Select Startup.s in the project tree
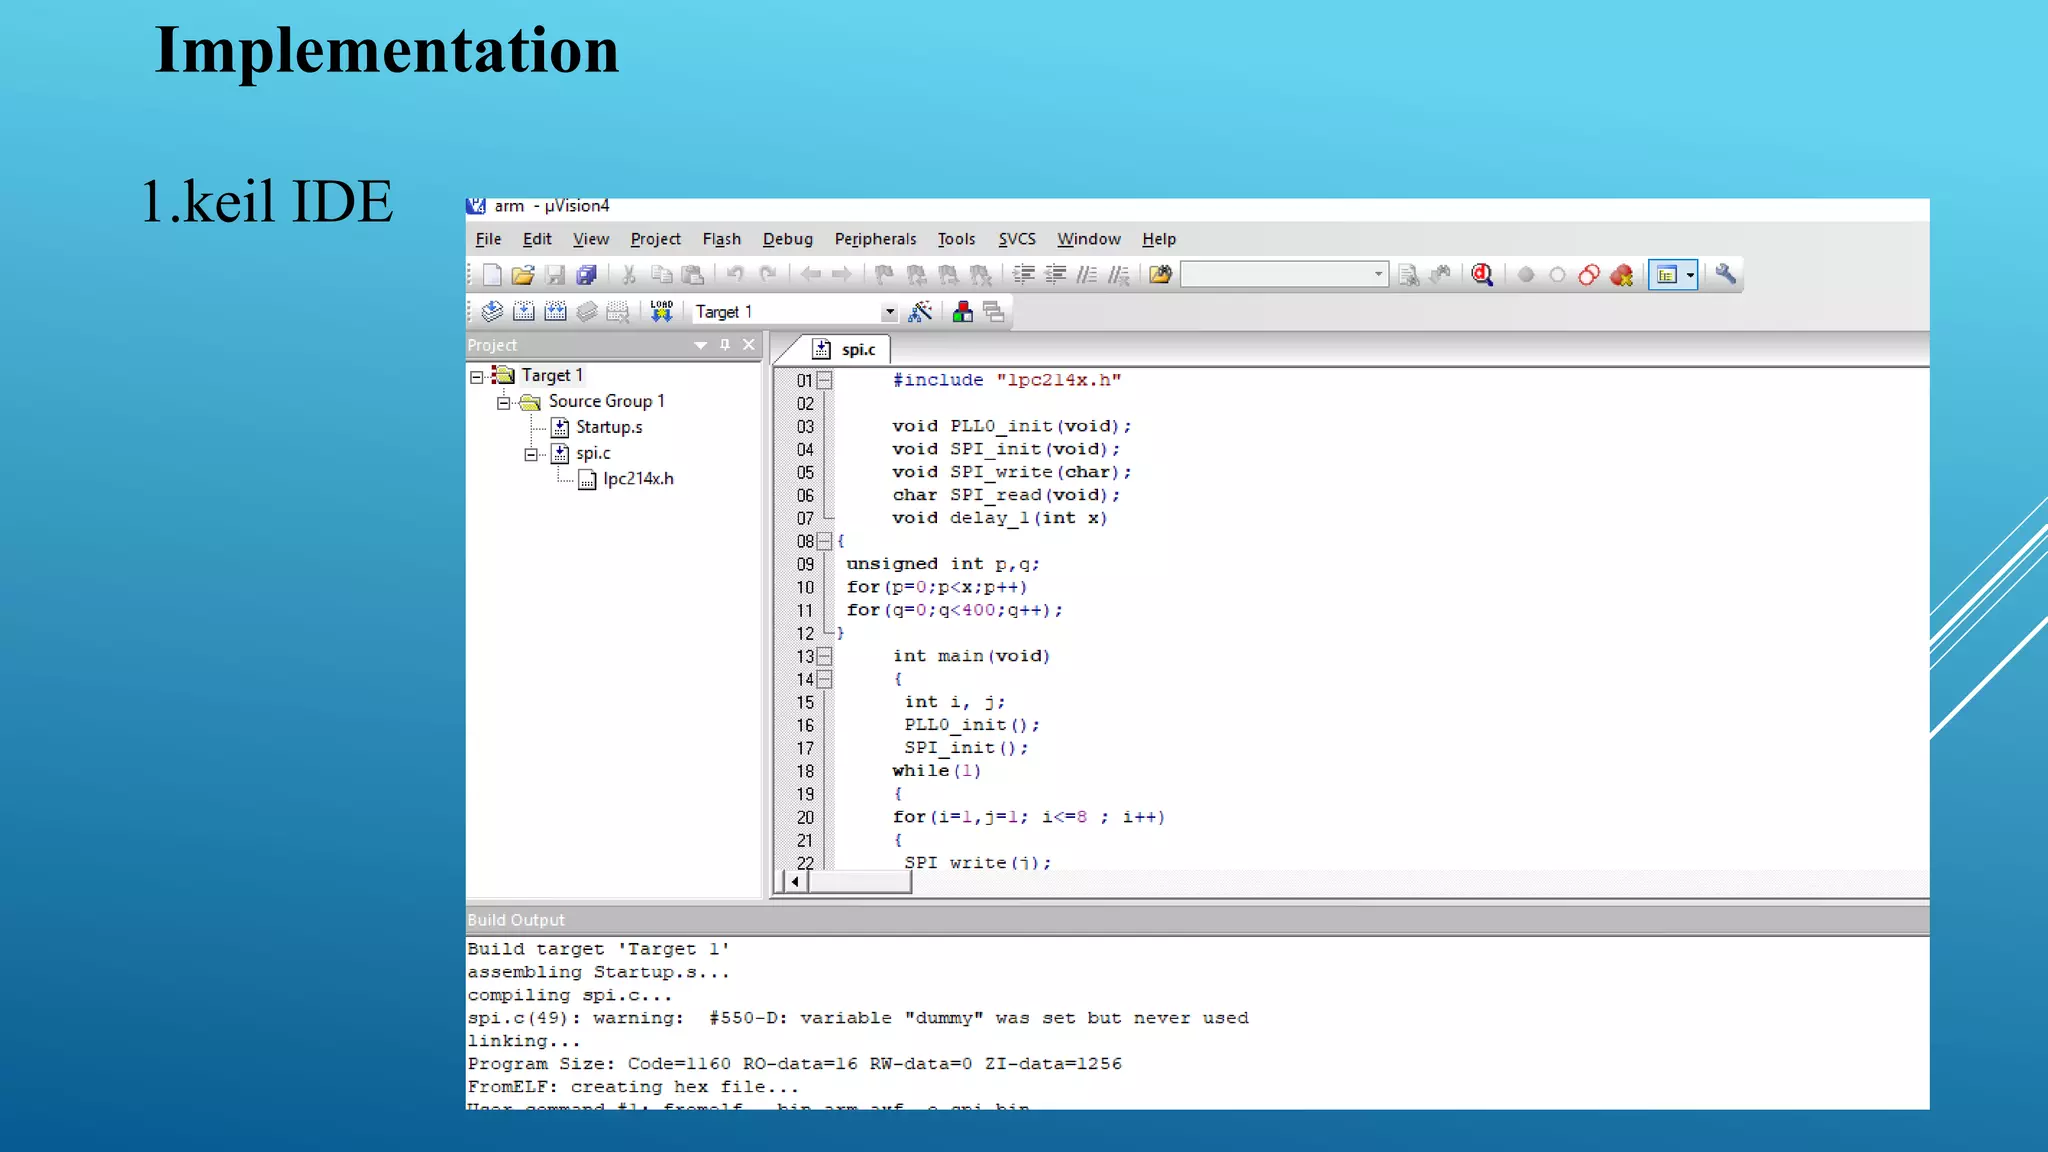Image resolution: width=2048 pixels, height=1152 pixels. (x=609, y=428)
